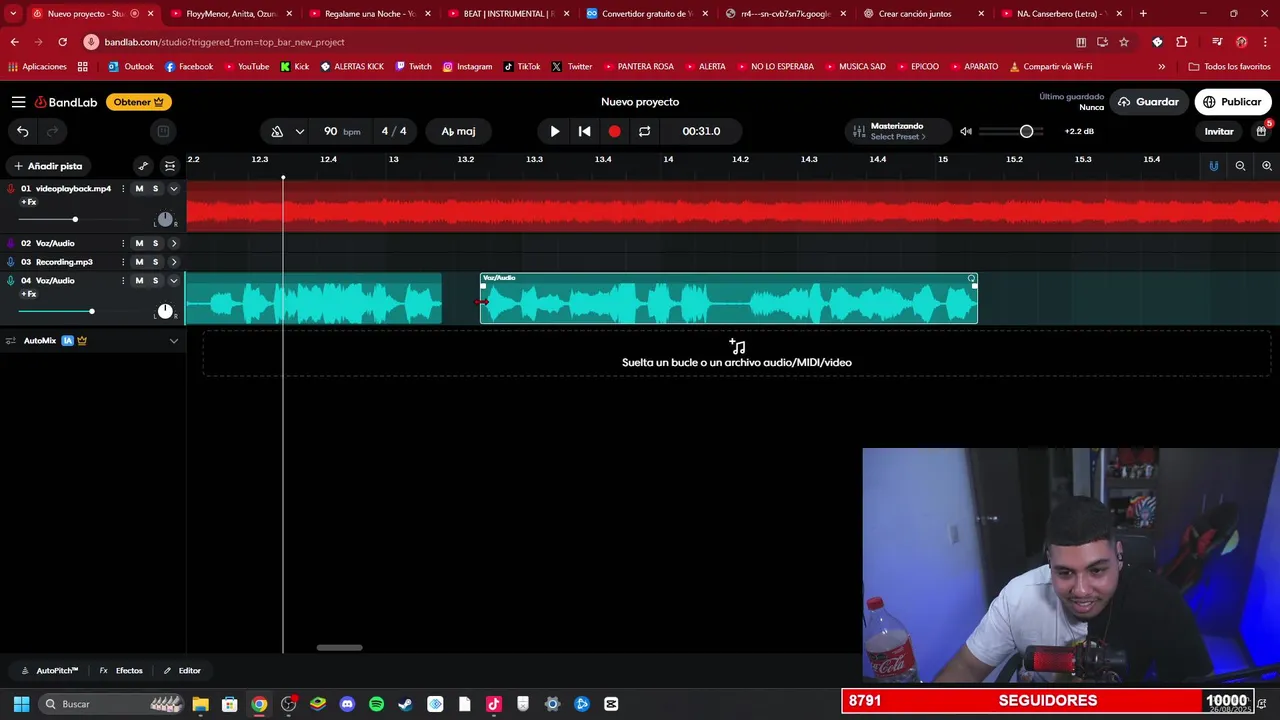This screenshot has height=720, width=1280.
Task: Collapse the videoplayback.mp4 track
Action: (x=173, y=189)
